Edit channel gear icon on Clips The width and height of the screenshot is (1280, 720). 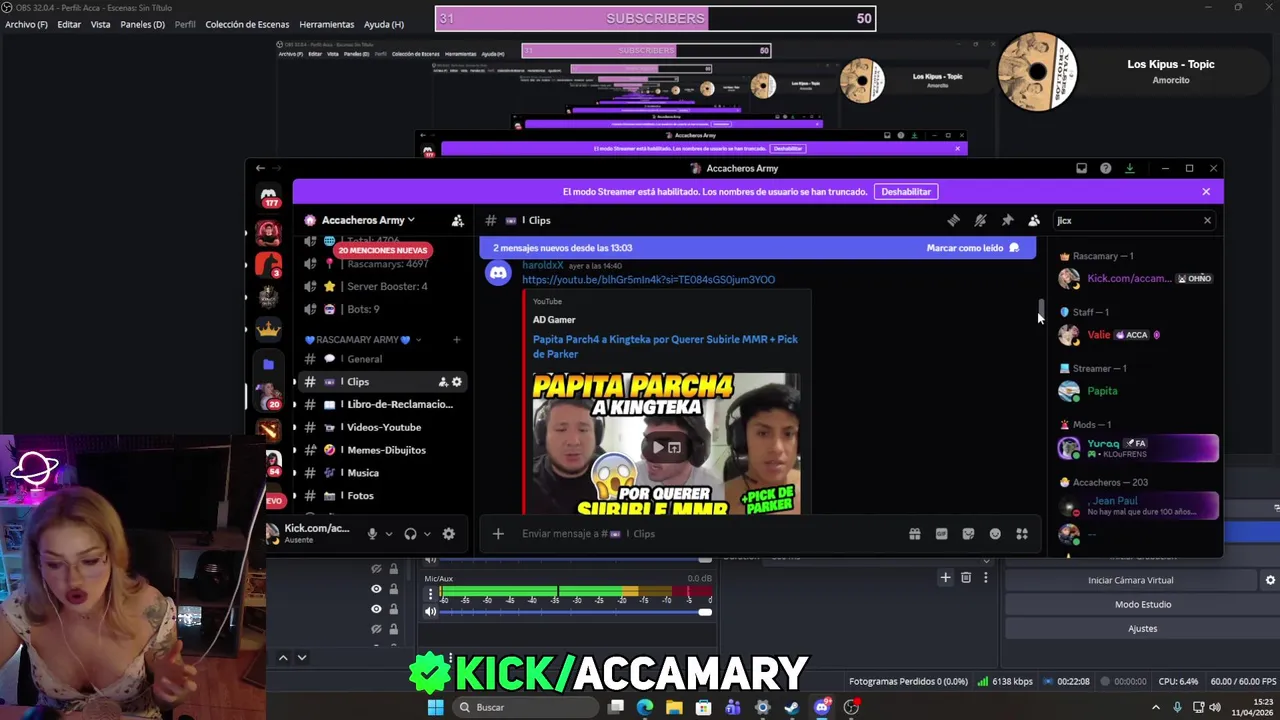pyautogui.click(x=457, y=382)
